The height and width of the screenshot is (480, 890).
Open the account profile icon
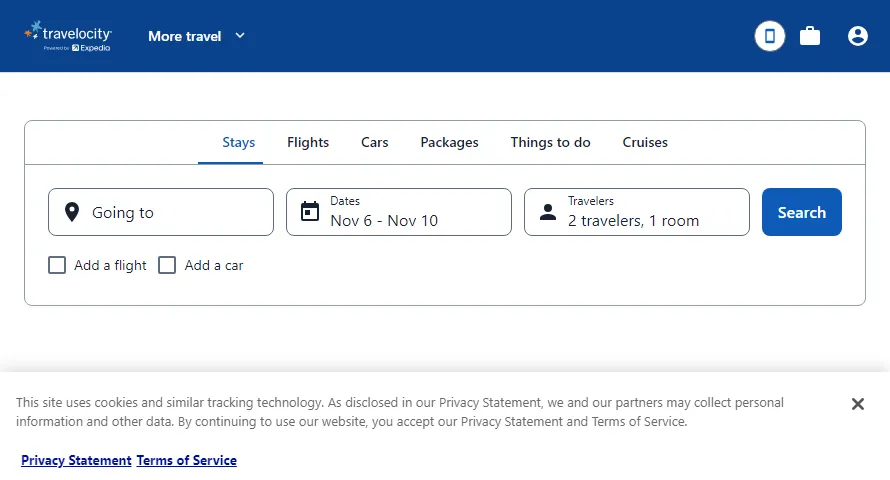858,36
